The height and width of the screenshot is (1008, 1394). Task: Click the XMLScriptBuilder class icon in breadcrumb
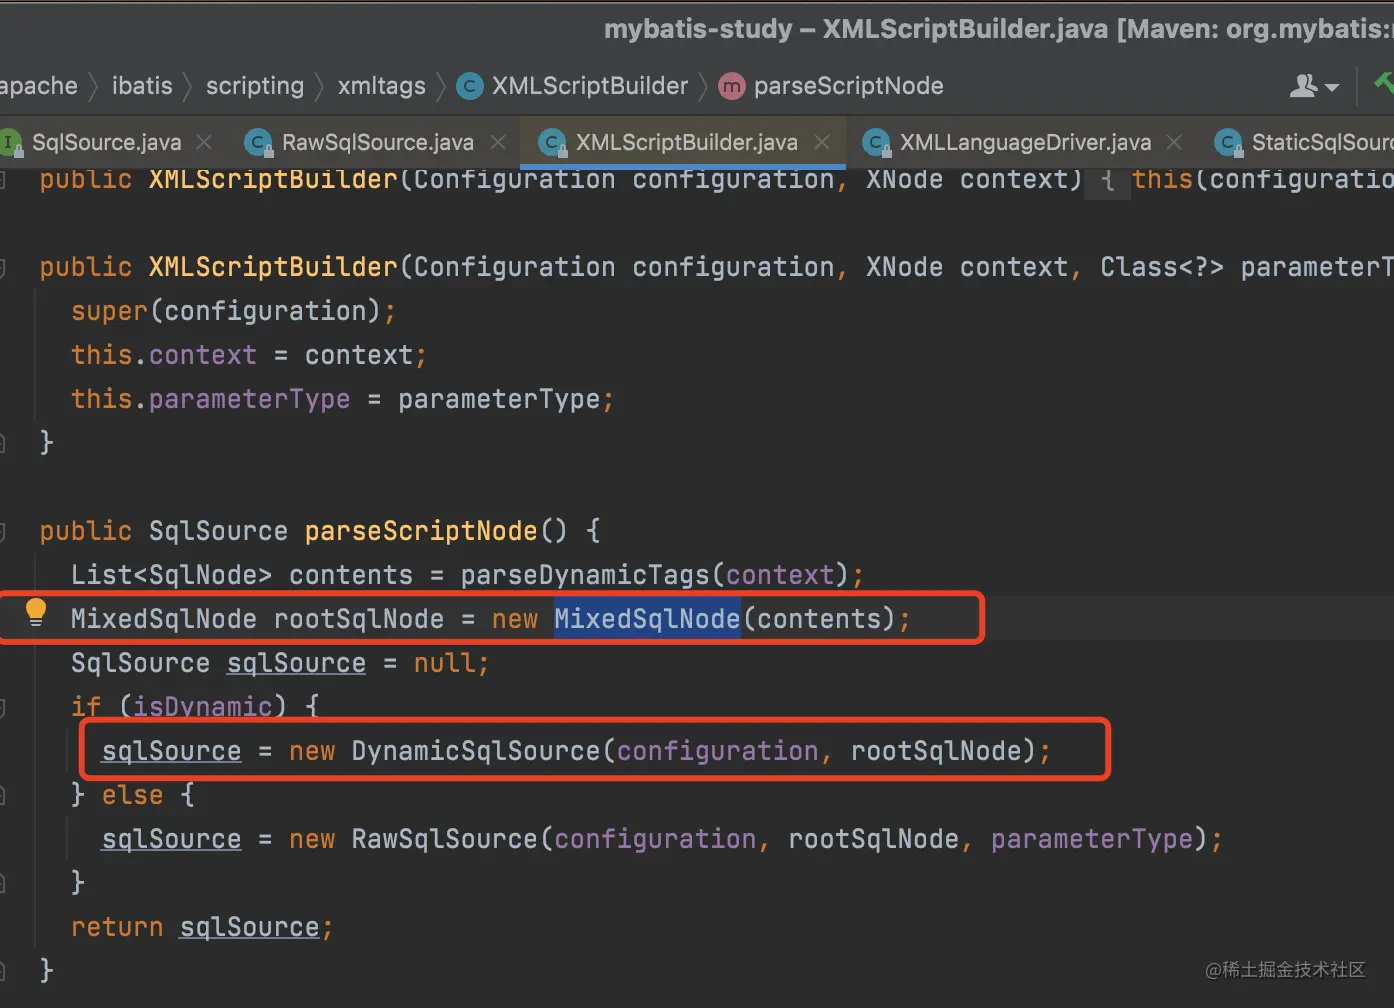[x=470, y=87]
